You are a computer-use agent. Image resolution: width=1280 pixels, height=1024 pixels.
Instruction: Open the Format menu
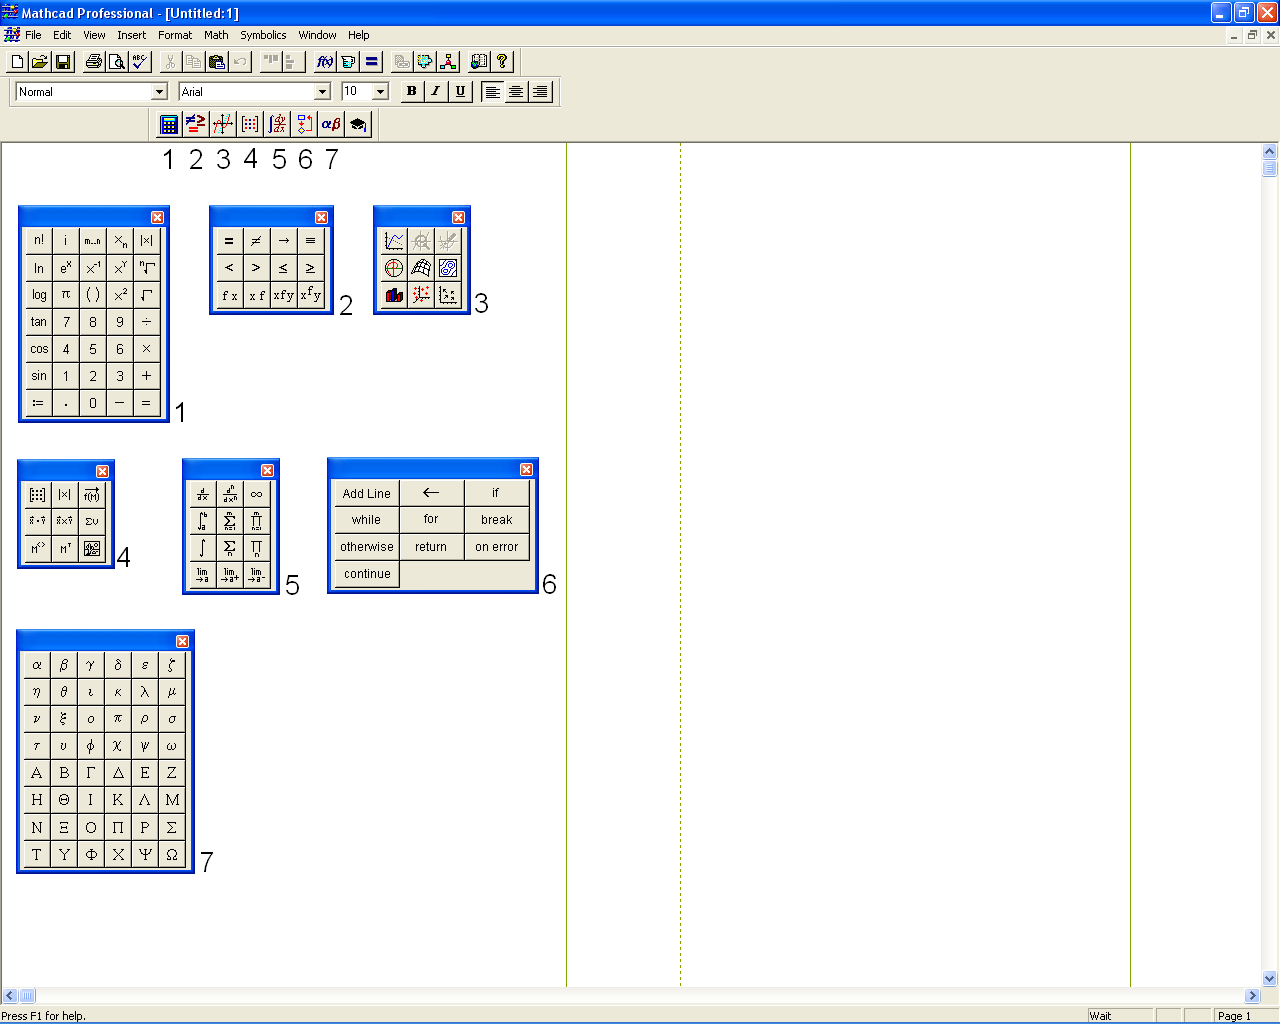[x=175, y=35]
